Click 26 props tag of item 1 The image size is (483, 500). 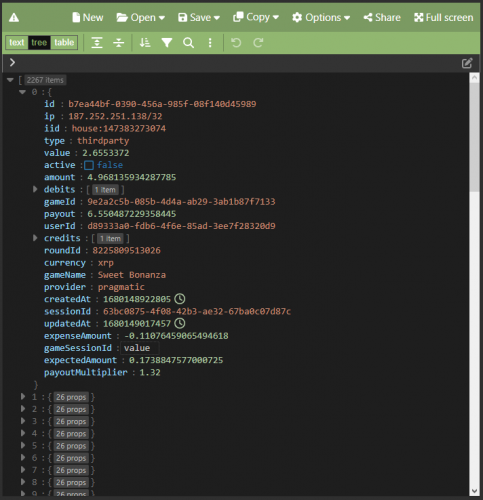(x=71, y=397)
